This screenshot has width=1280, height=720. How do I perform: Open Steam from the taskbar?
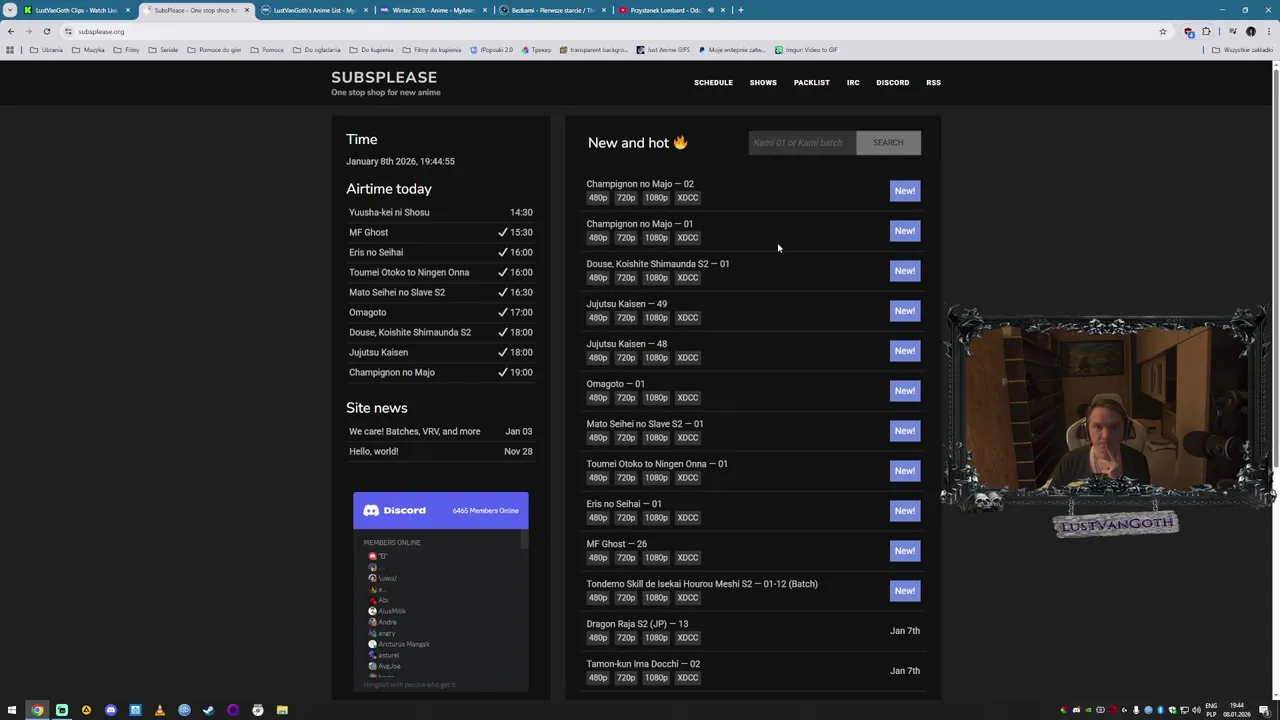[208, 710]
